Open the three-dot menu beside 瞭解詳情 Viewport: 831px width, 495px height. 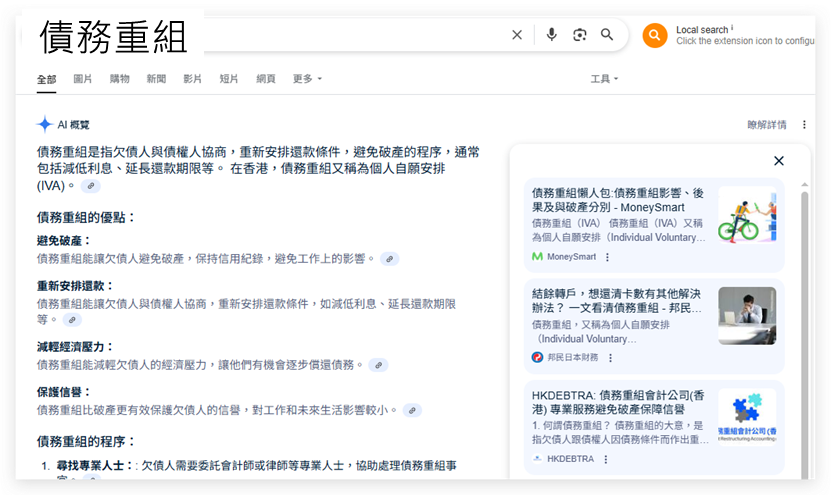click(x=804, y=125)
